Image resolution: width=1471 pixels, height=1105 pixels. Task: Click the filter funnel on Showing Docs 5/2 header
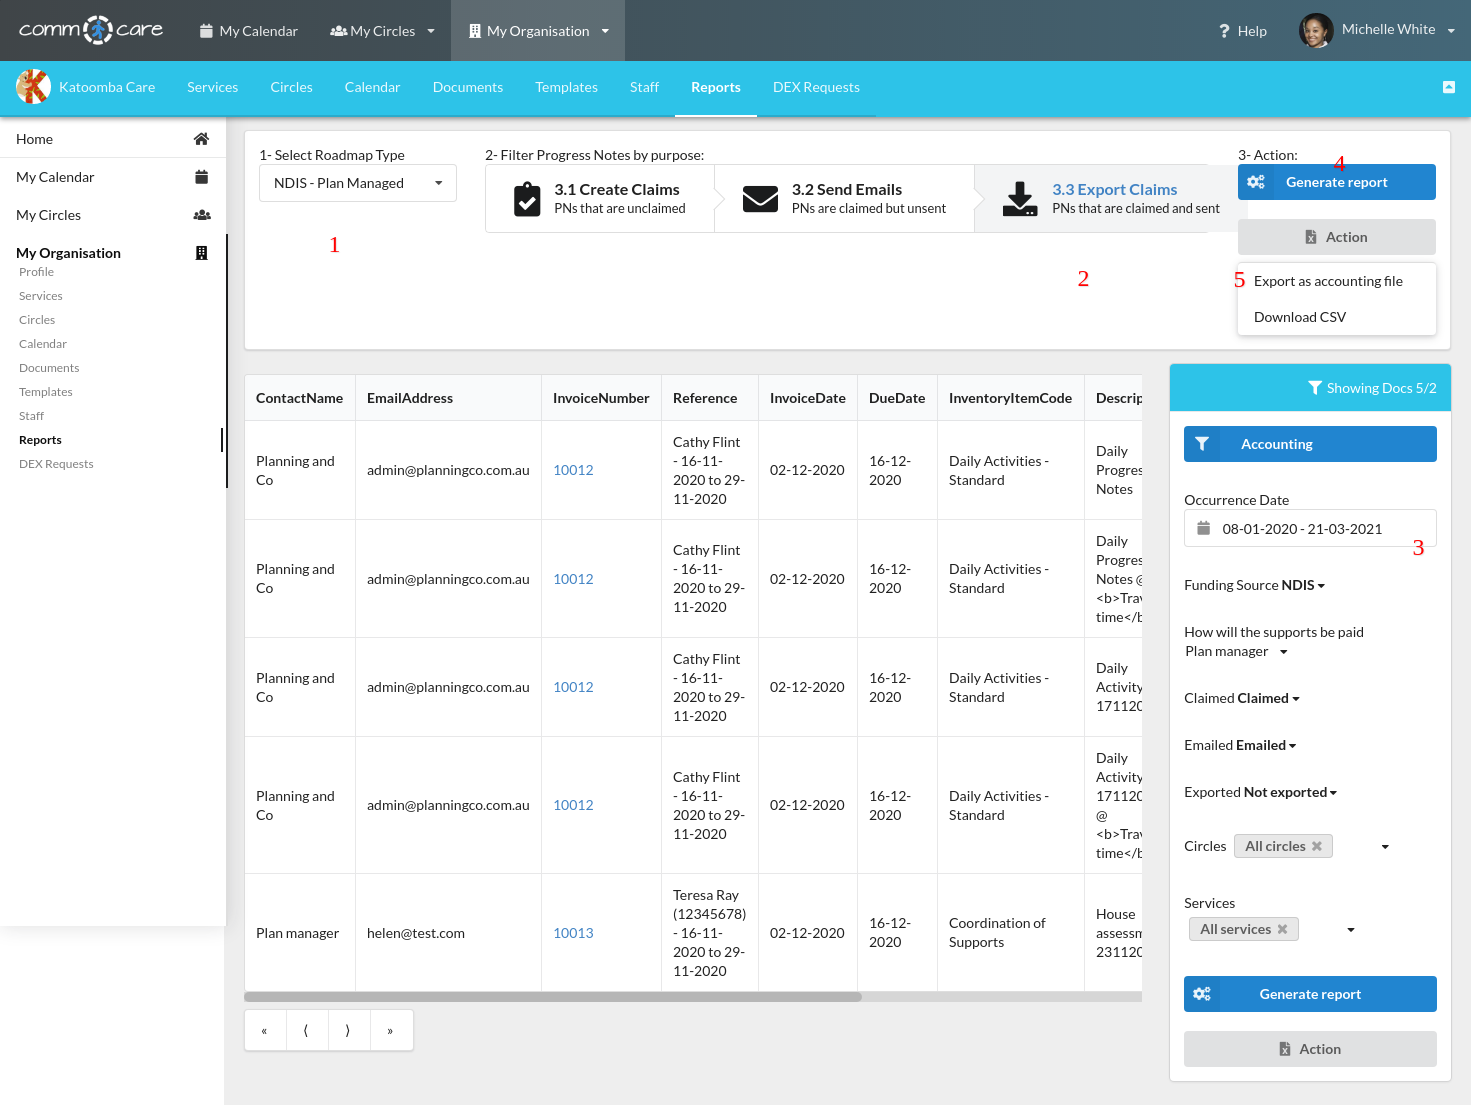[x=1315, y=387]
